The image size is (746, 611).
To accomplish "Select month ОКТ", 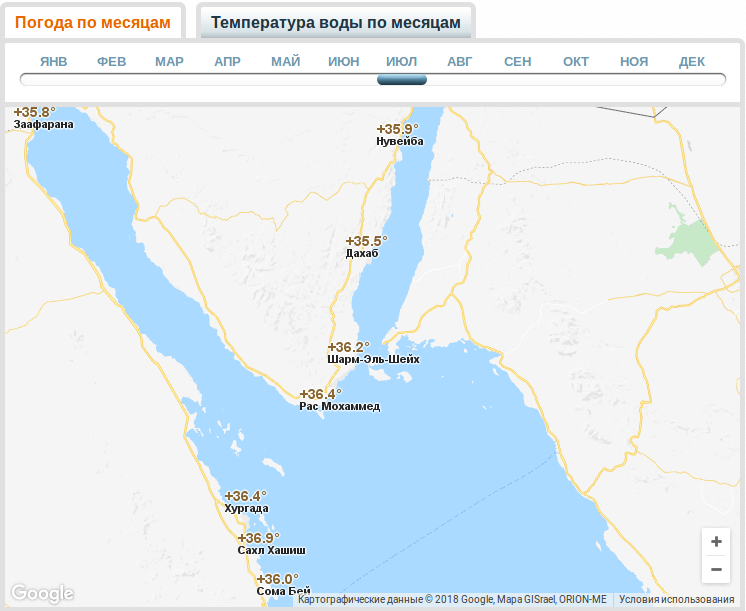I will pos(576,62).
